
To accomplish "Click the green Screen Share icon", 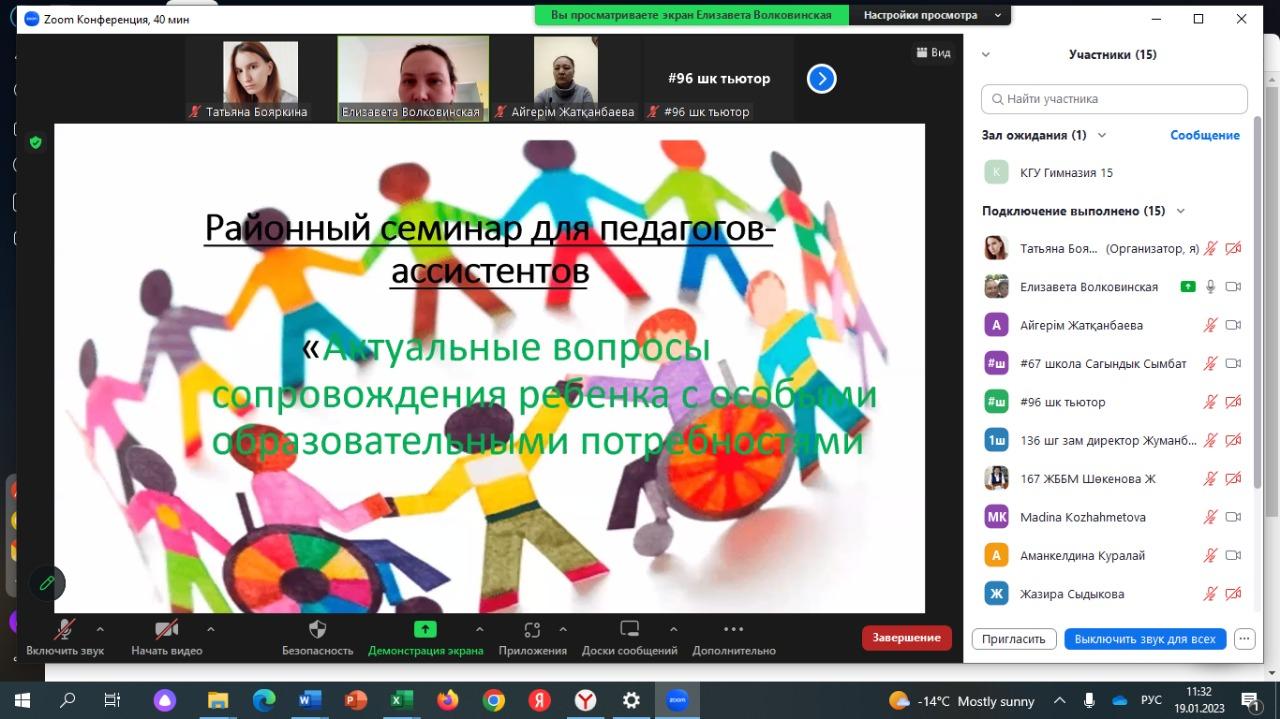I will [x=425, y=629].
